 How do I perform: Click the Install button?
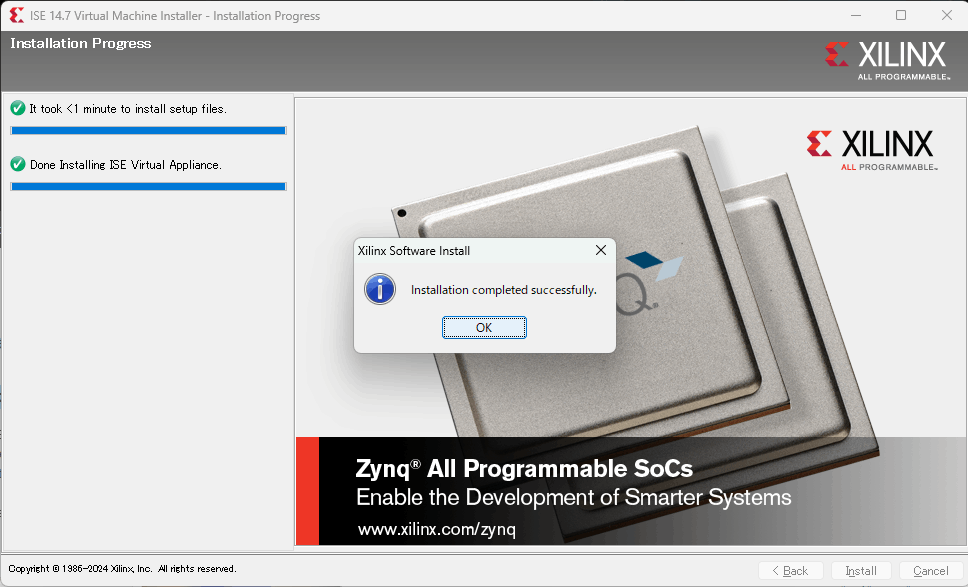(x=861, y=571)
